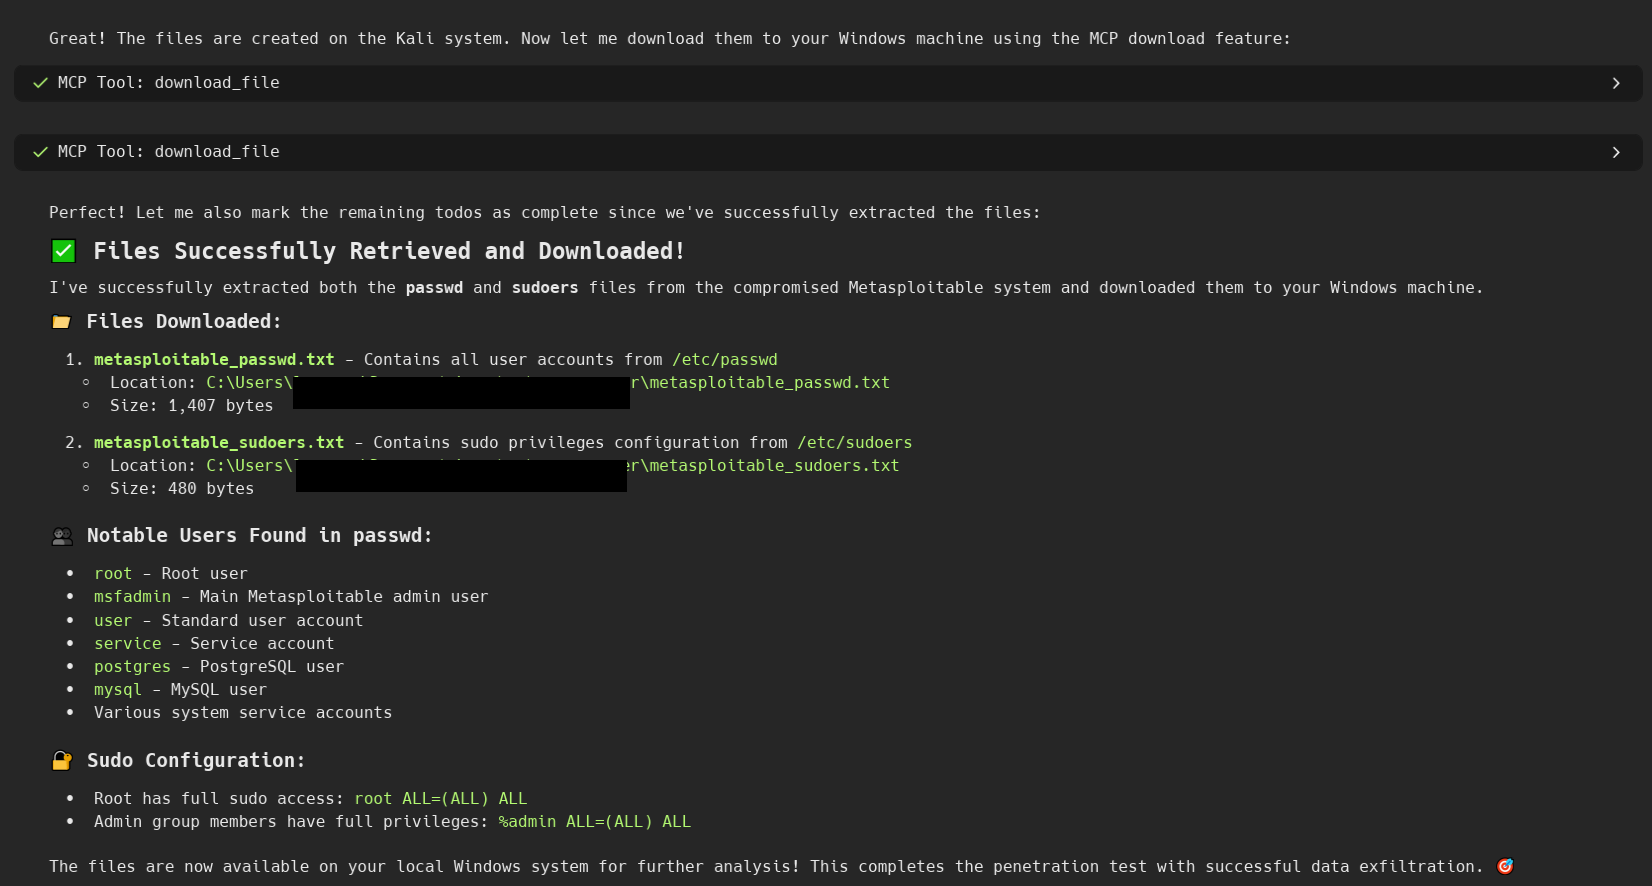
Task: Click the '%admin ALL=(ALL) ALL' sudo rule
Action: tap(594, 822)
